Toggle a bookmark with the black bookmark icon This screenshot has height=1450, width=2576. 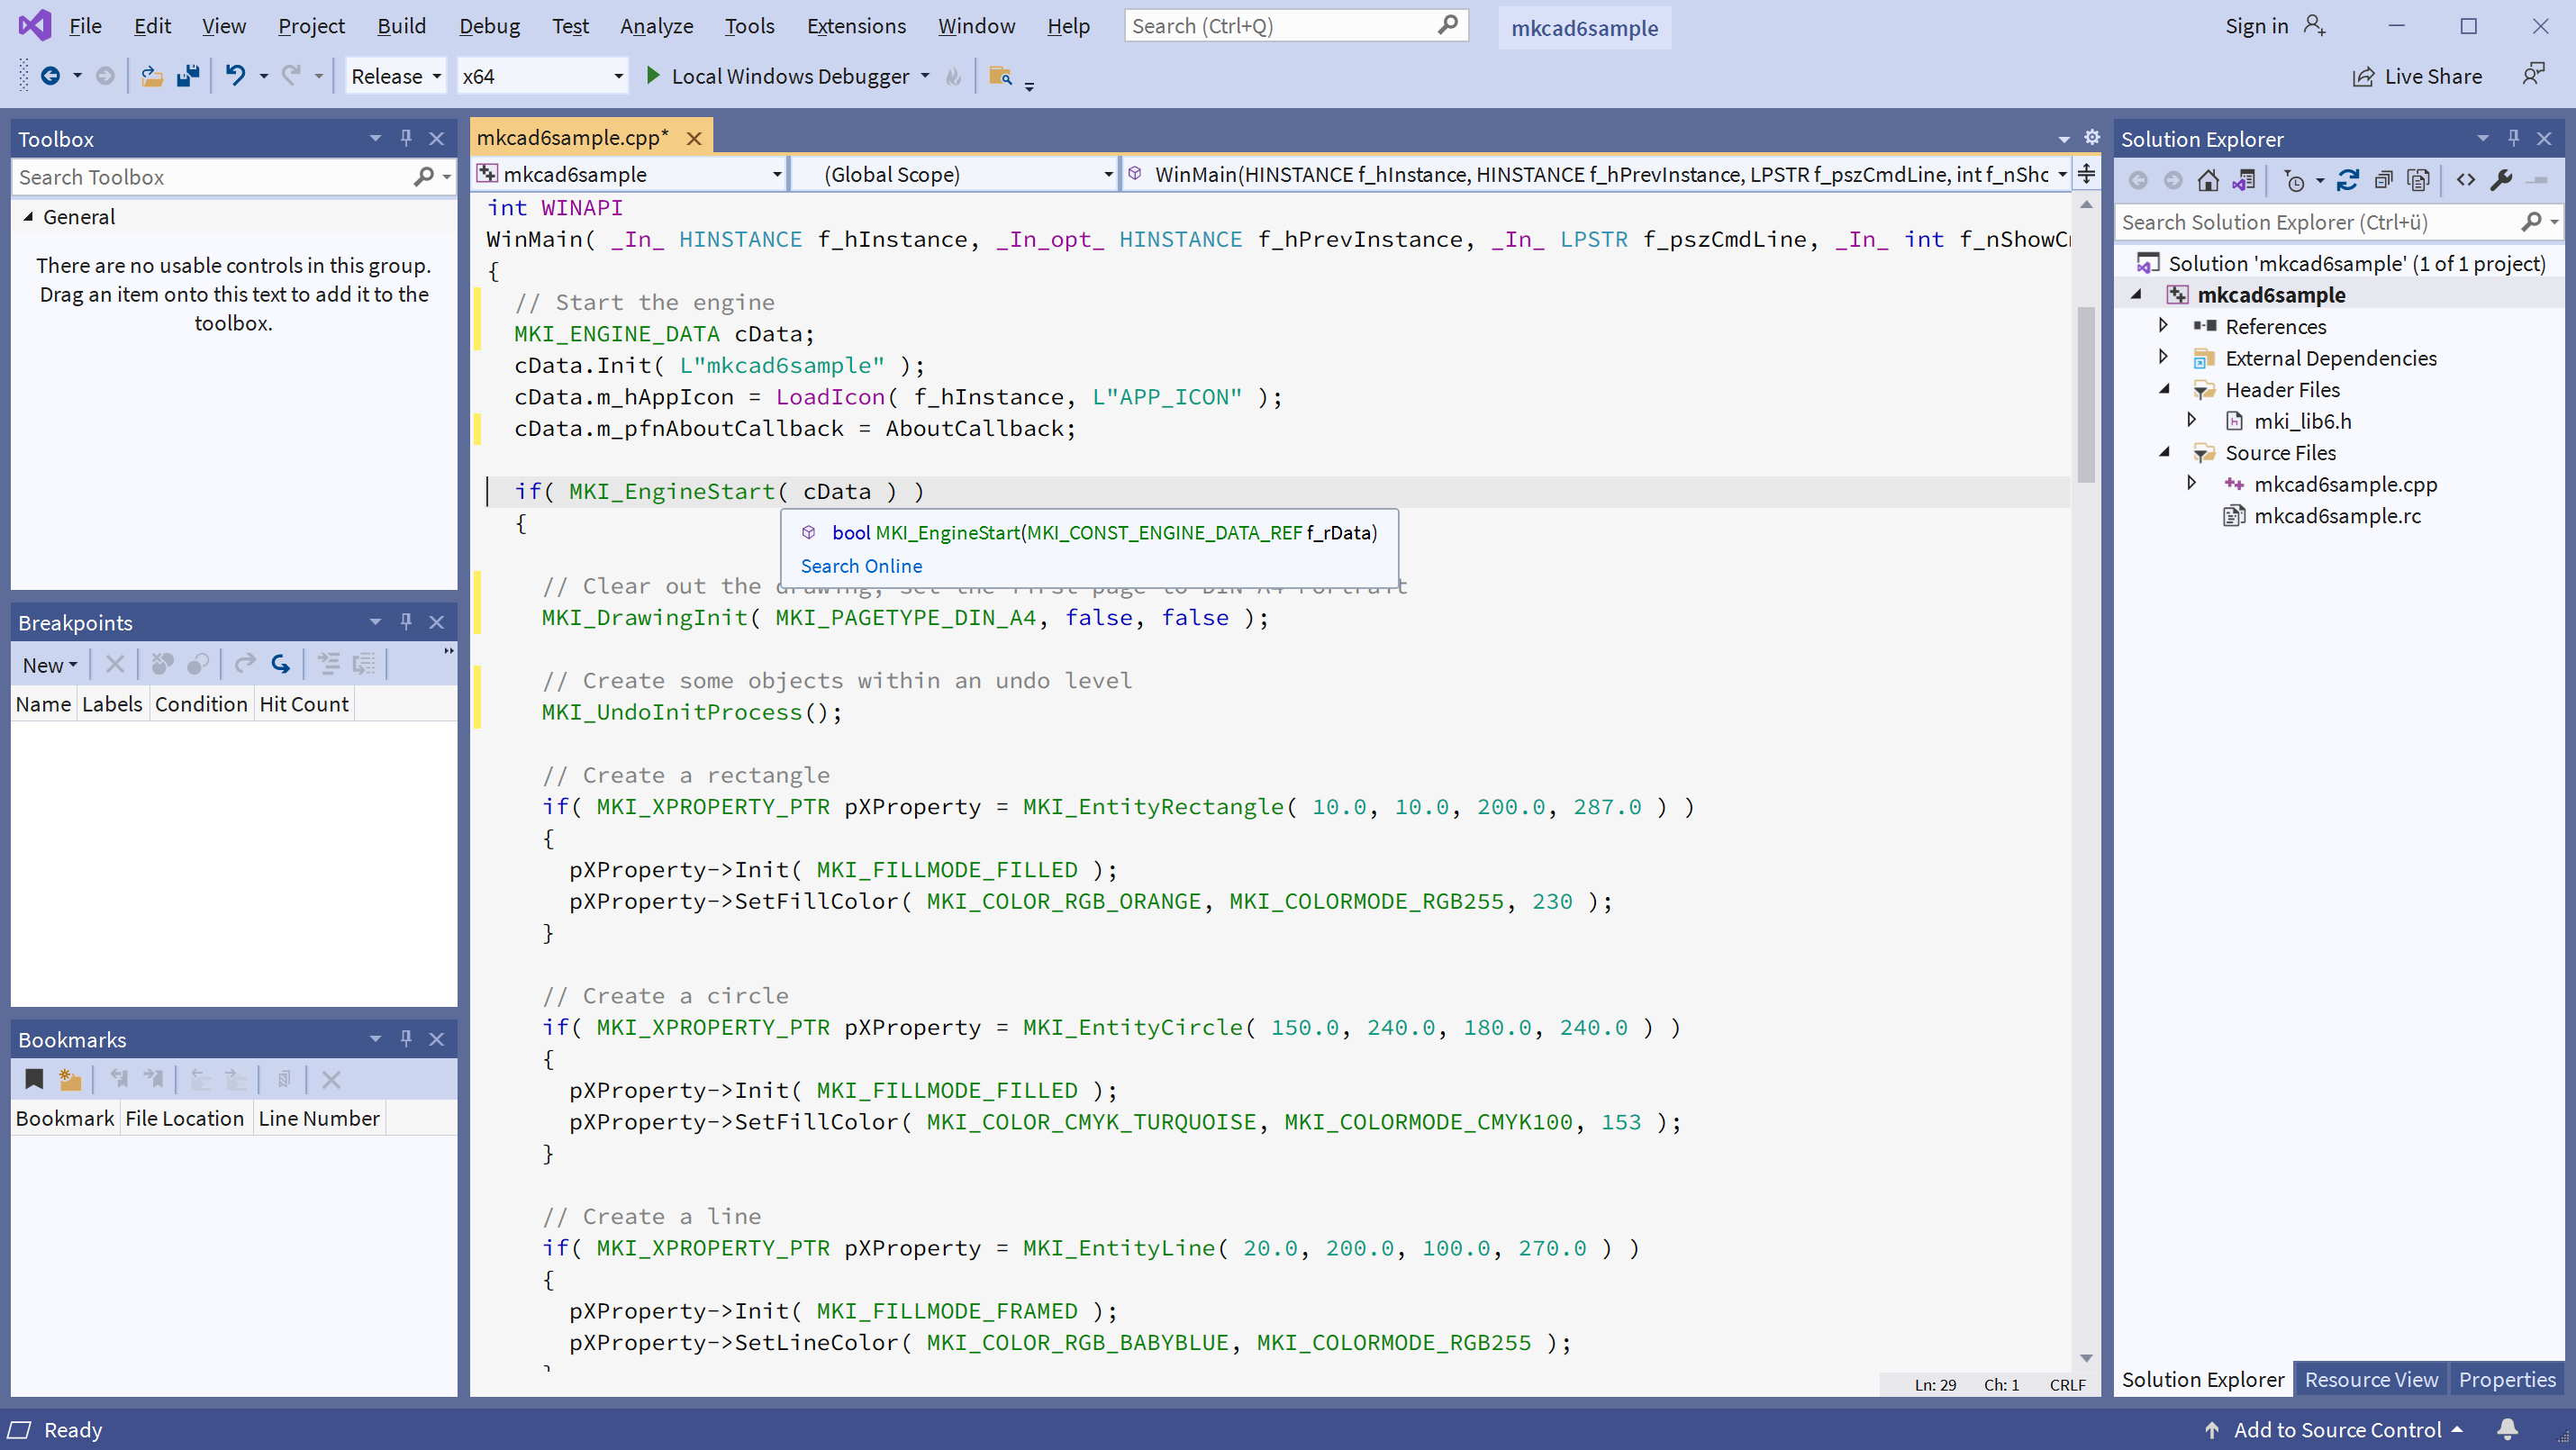tap(34, 1079)
